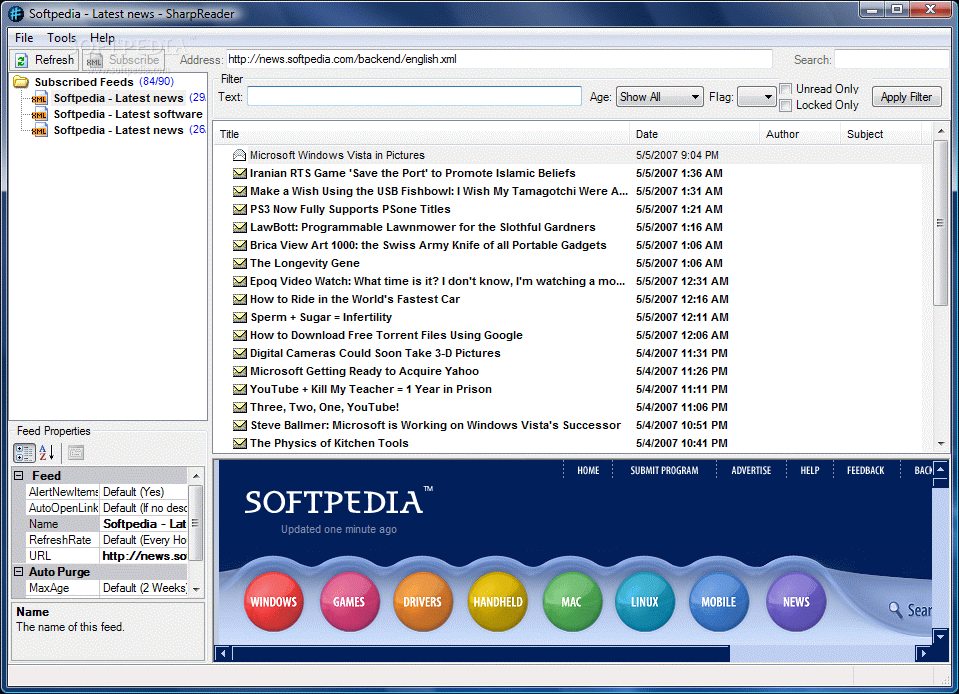Click the read envelope icon for Microsoft Windows Vista in Pictures
The width and height of the screenshot is (959, 694).
240,155
